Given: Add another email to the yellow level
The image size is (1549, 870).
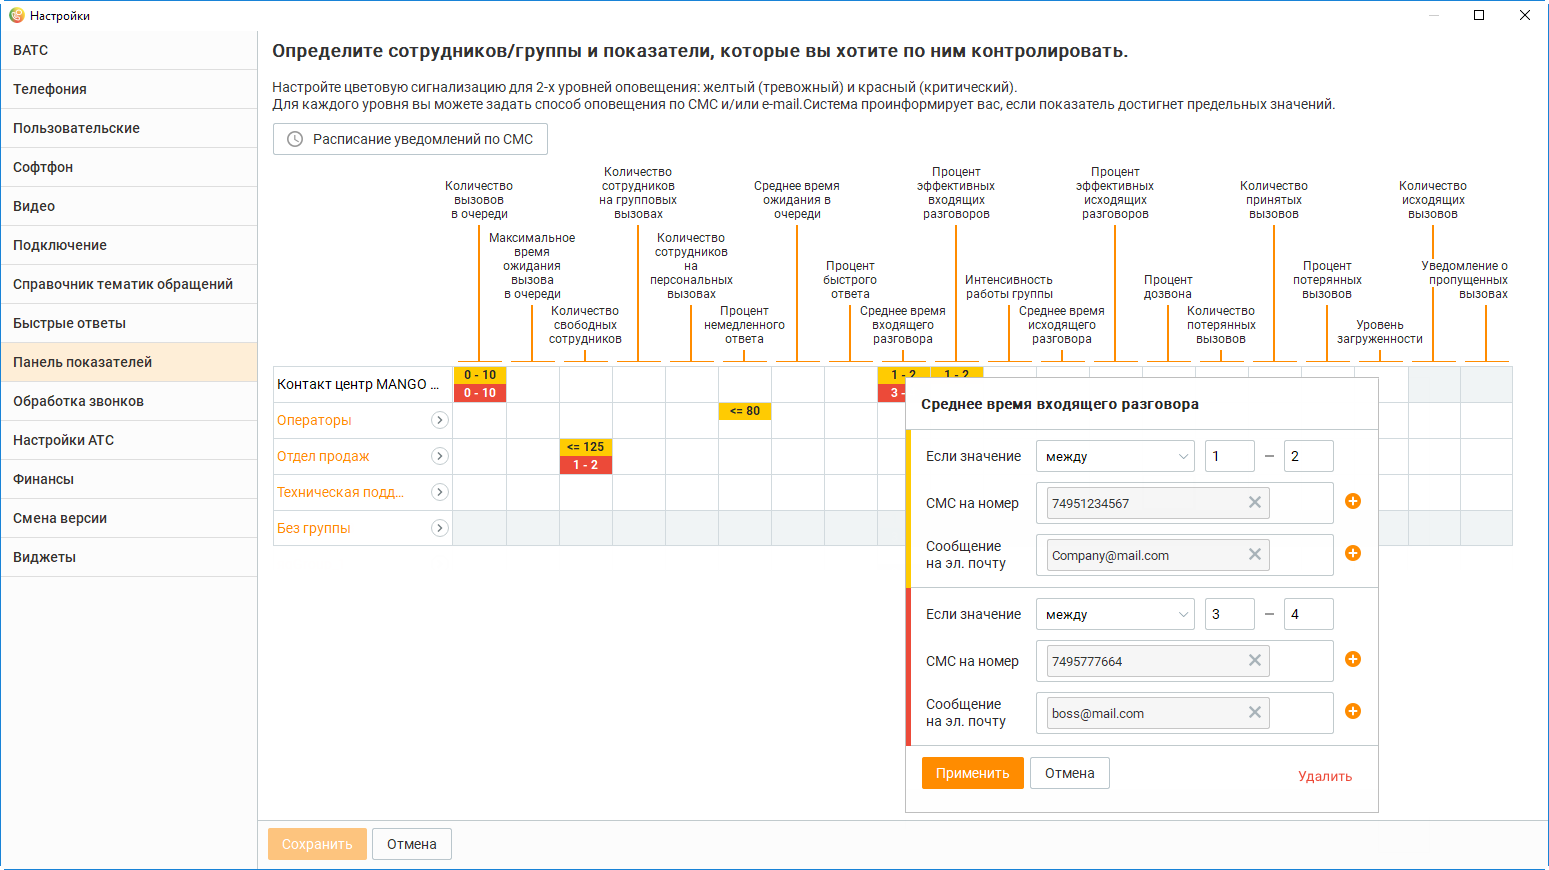Looking at the screenshot, I should tap(1353, 553).
